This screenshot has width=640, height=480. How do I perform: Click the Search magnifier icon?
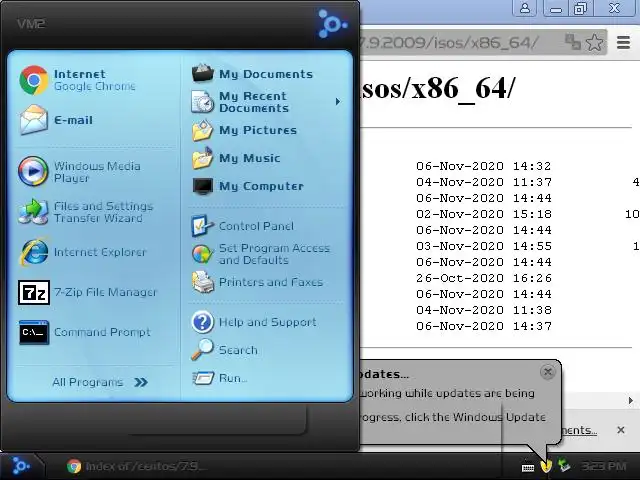point(202,349)
